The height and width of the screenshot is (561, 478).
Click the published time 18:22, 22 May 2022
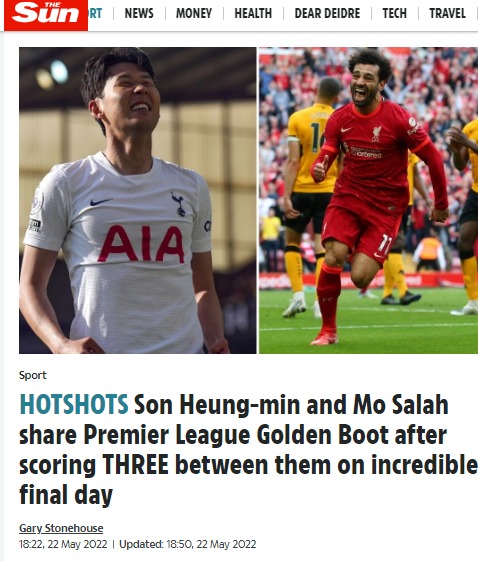(63, 544)
